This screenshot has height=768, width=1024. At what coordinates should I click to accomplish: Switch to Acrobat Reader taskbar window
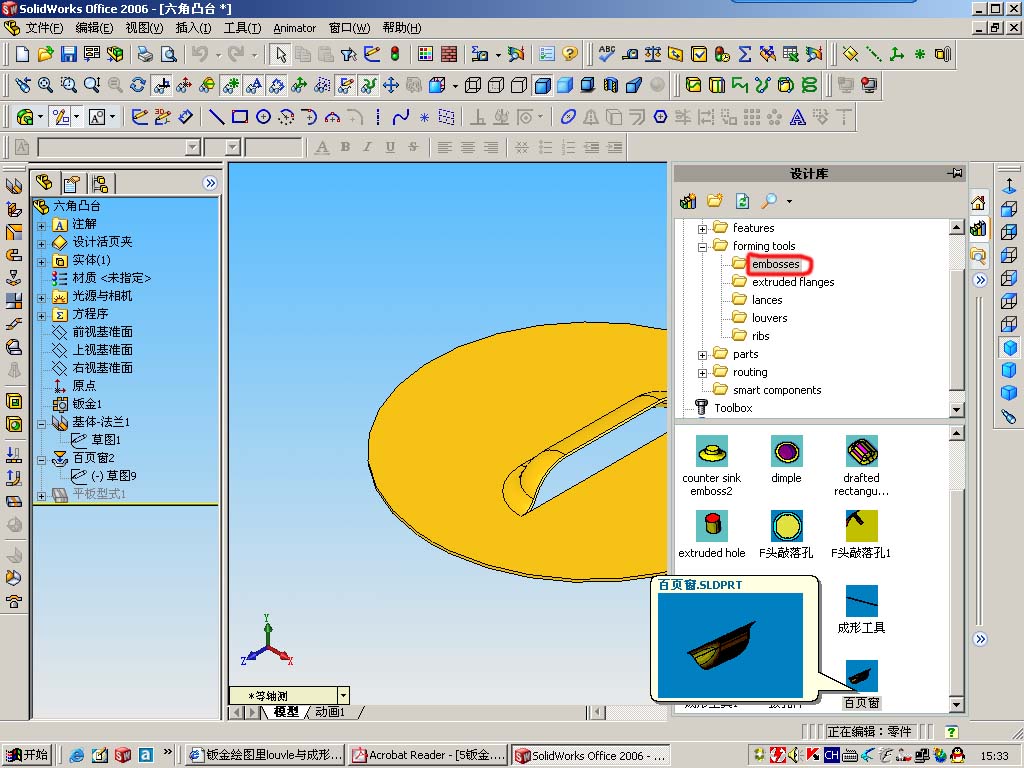click(428, 755)
